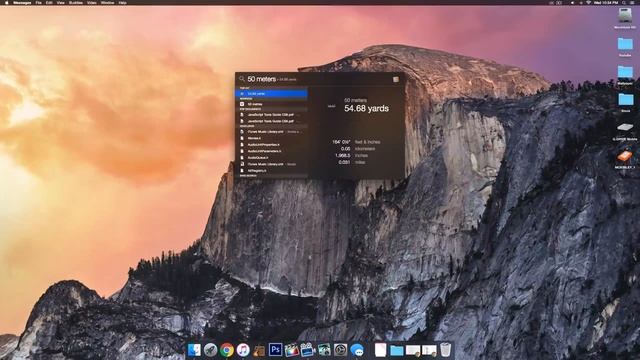The height and width of the screenshot is (360, 640).
Task: Launch Launchpad rocket icon in dock
Action: (210, 350)
